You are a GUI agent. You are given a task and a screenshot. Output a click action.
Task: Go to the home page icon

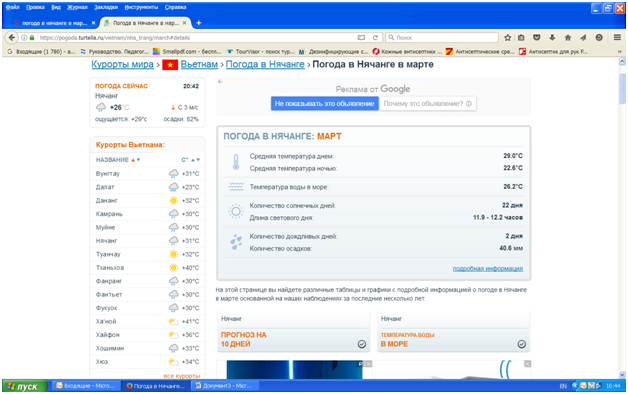[x=568, y=38]
